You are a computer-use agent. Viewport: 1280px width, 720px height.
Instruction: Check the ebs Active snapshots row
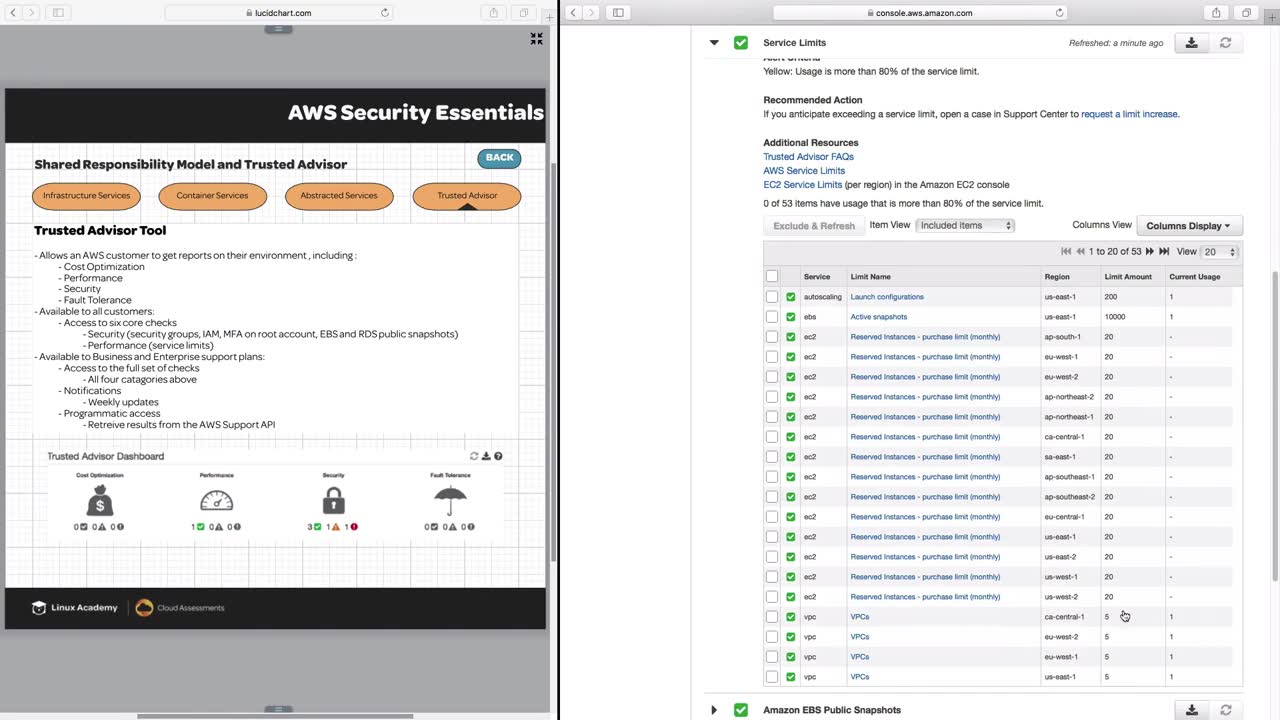(771, 317)
